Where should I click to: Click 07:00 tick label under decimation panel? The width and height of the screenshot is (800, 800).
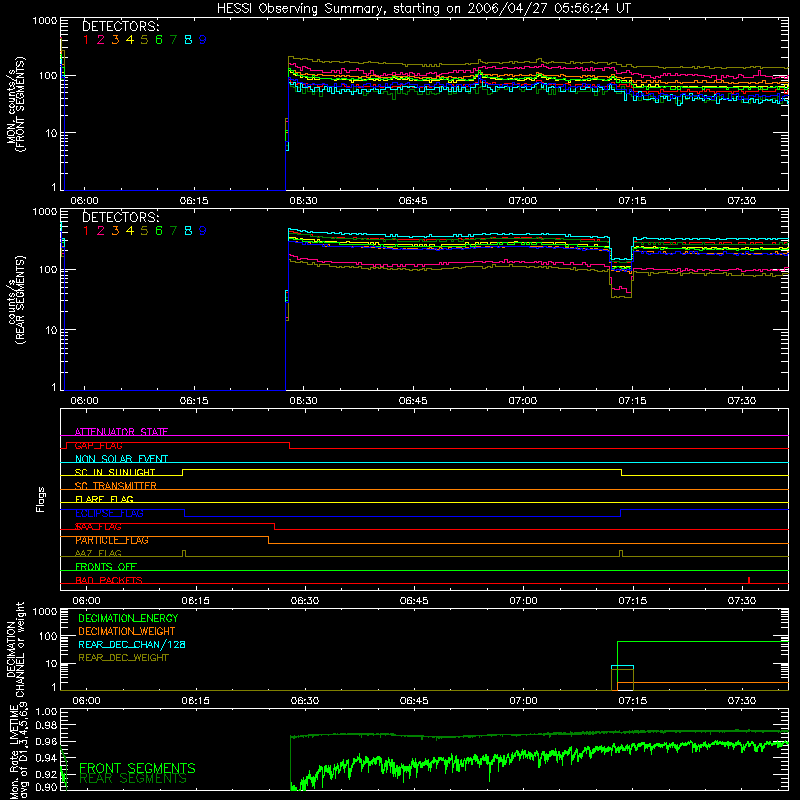523,701
